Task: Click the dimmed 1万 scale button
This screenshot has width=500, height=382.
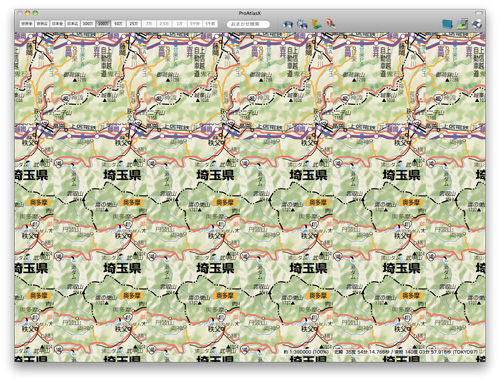Action: pyautogui.click(x=179, y=24)
